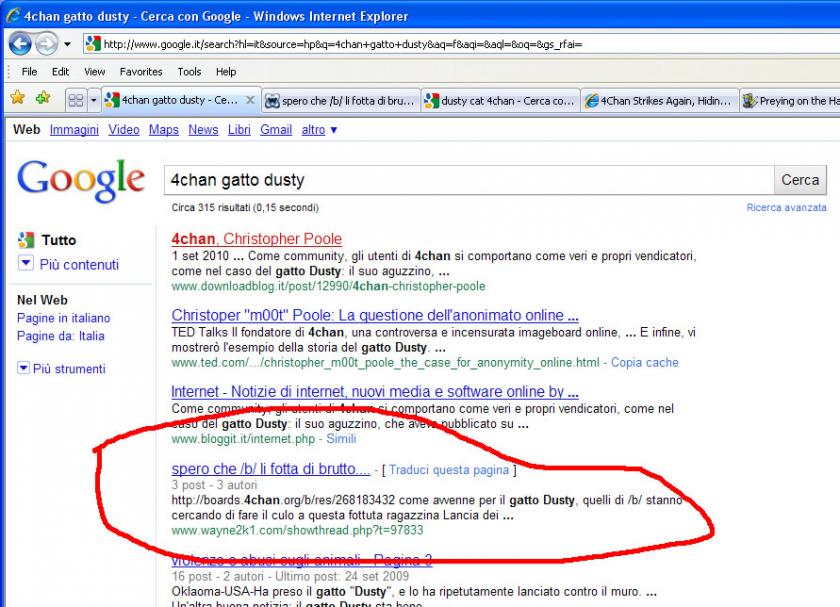
Task: Filter by 'Pagine da: Italia'
Action: tap(61, 336)
